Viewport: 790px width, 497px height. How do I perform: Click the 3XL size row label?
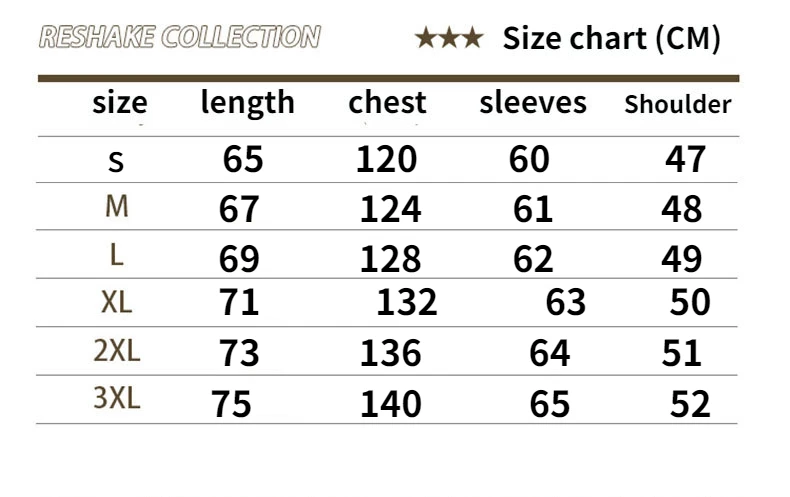tap(117, 398)
